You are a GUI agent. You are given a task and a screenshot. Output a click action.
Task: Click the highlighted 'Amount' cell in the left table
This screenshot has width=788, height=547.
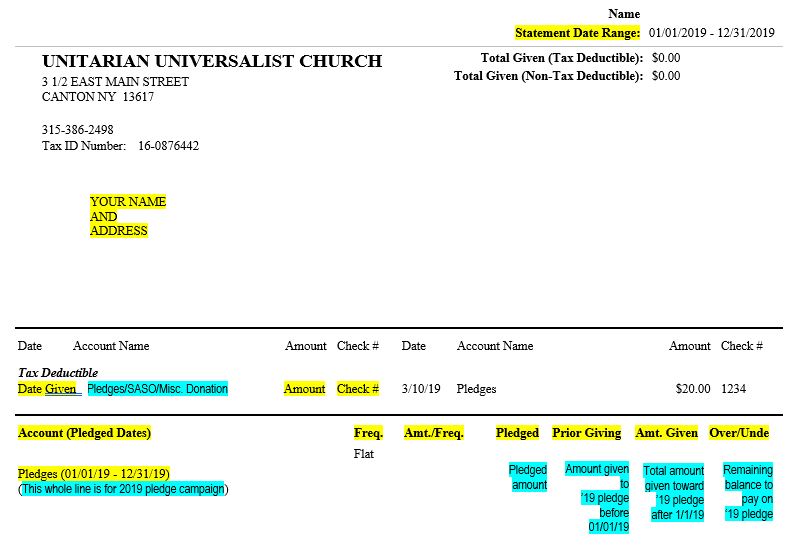(305, 389)
